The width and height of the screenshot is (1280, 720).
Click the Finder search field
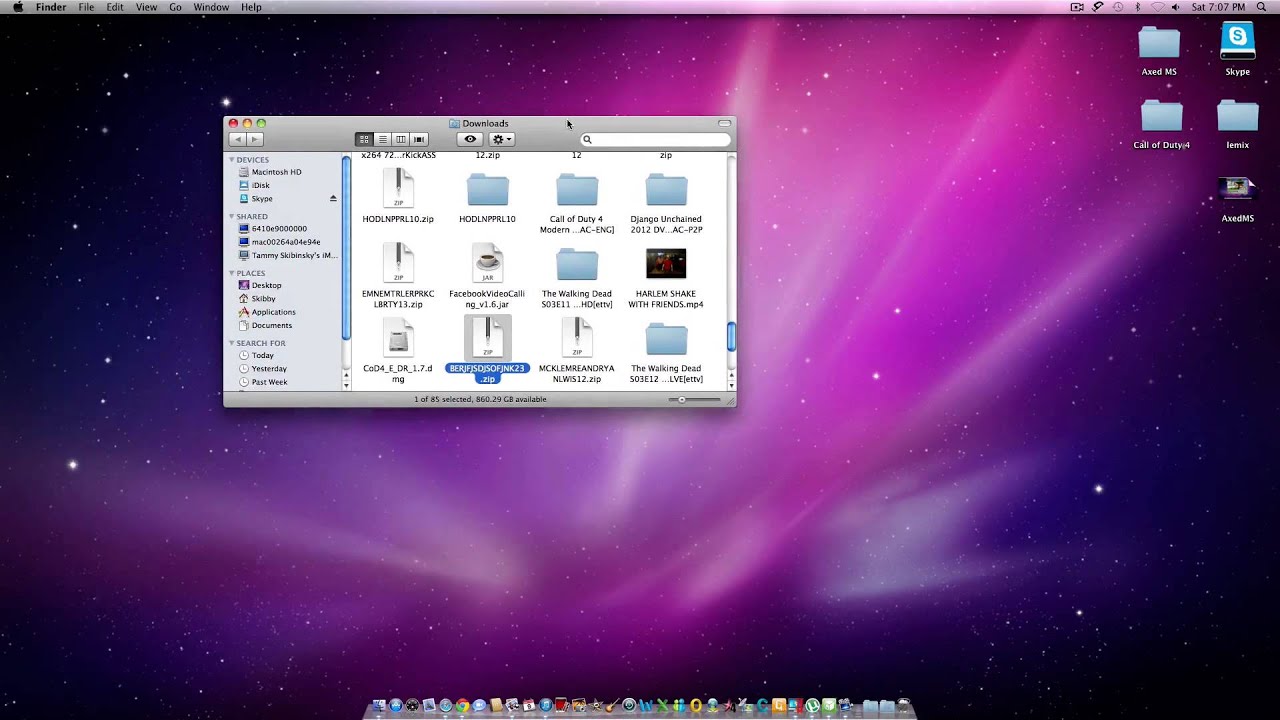655,139
